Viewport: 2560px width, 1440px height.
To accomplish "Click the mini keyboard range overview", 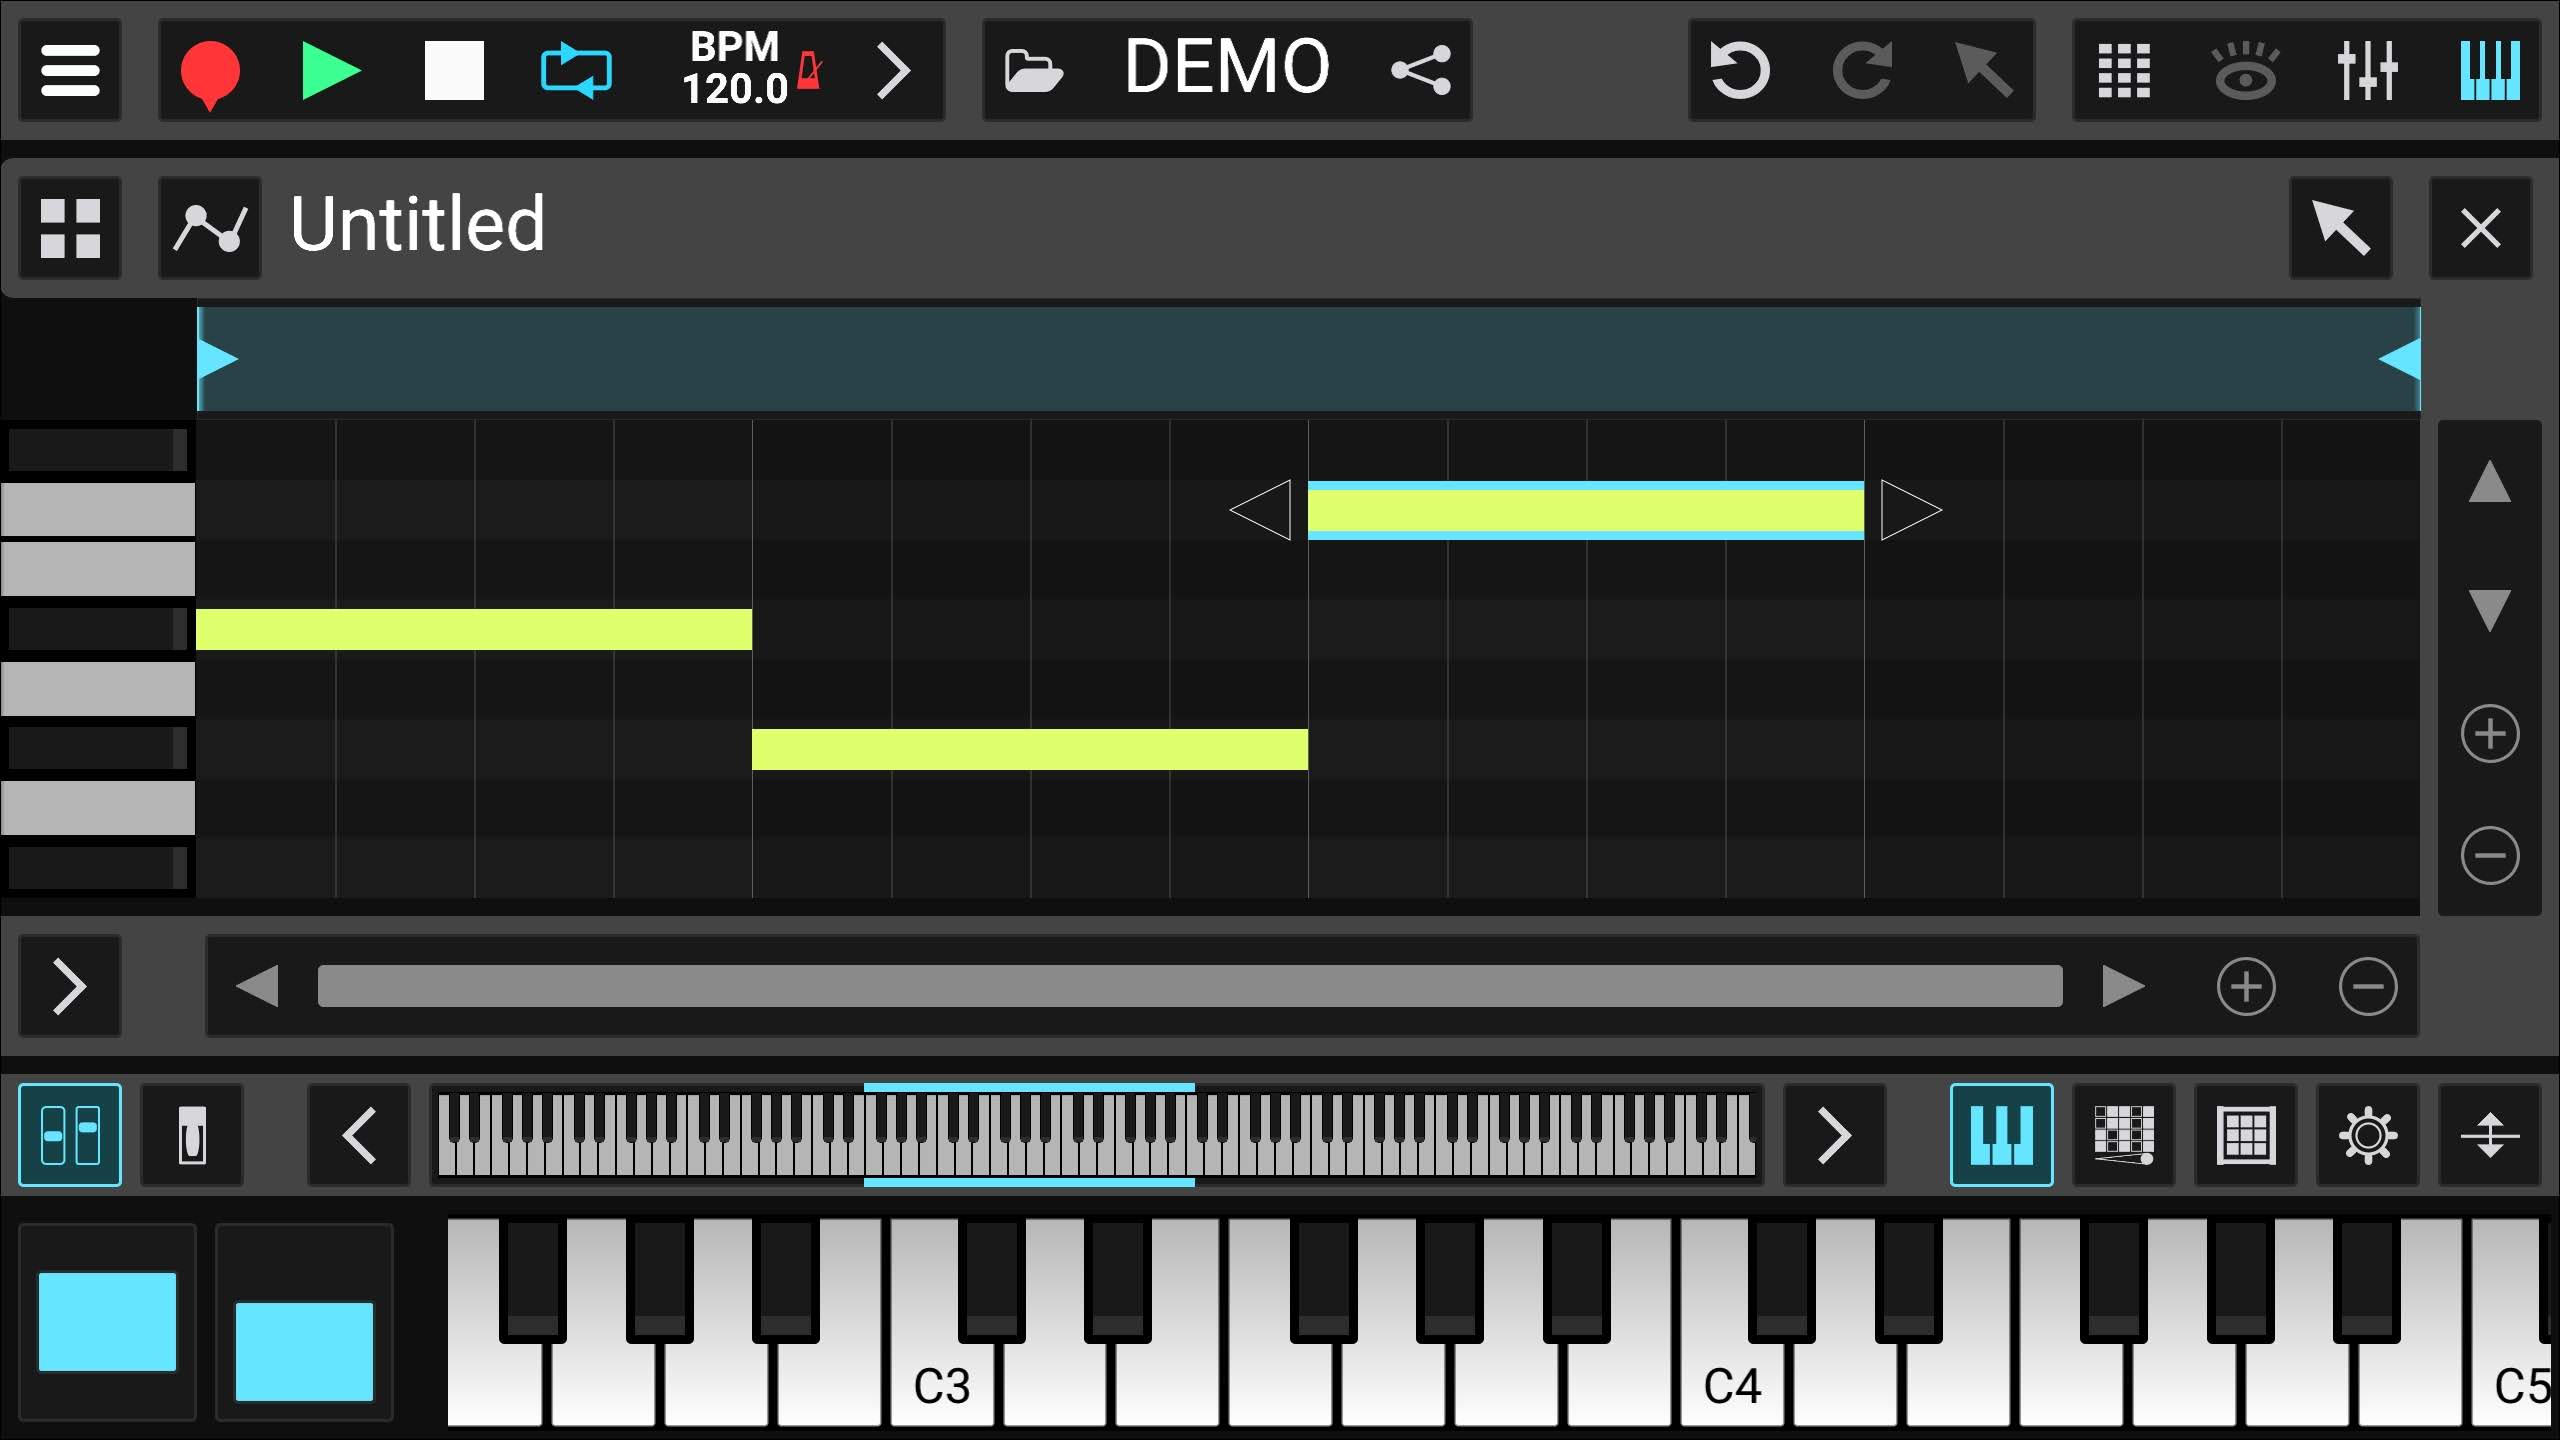I will tap(1097, 1135).
